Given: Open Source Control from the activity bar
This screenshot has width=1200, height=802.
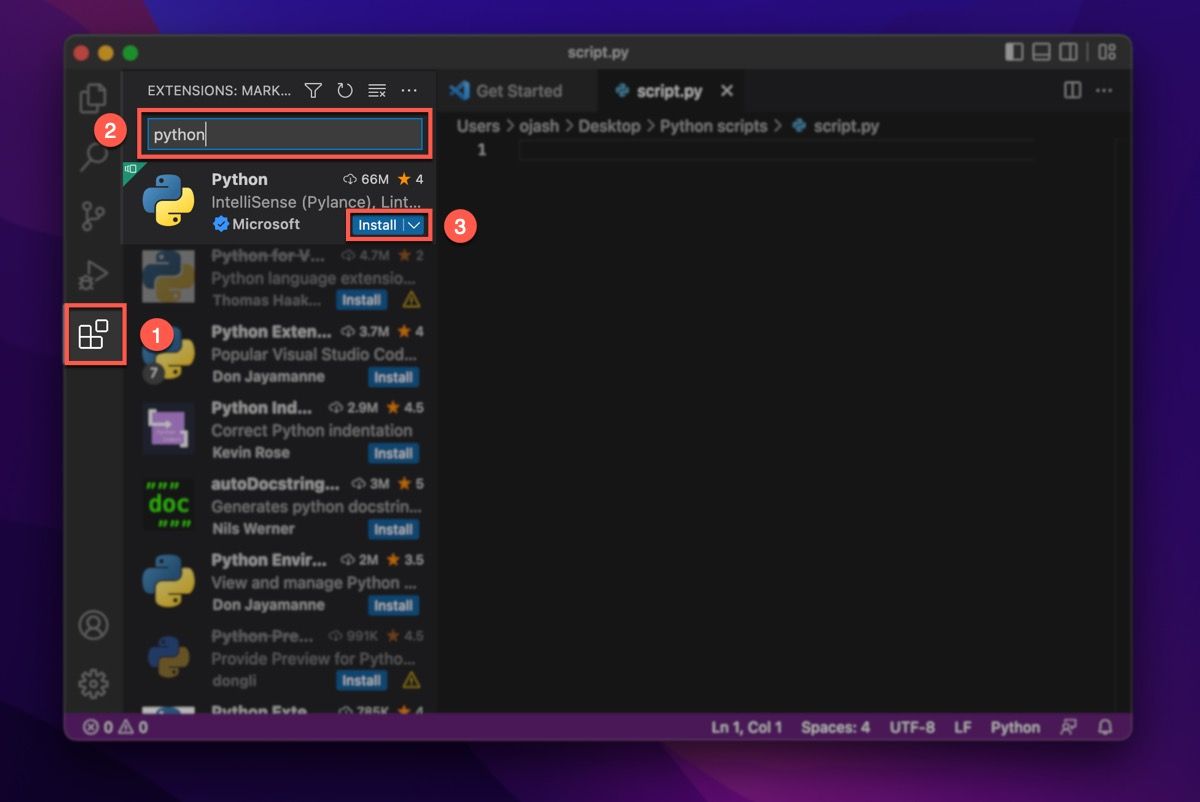Looking at the screenshot, I should (x=94, y=215).
